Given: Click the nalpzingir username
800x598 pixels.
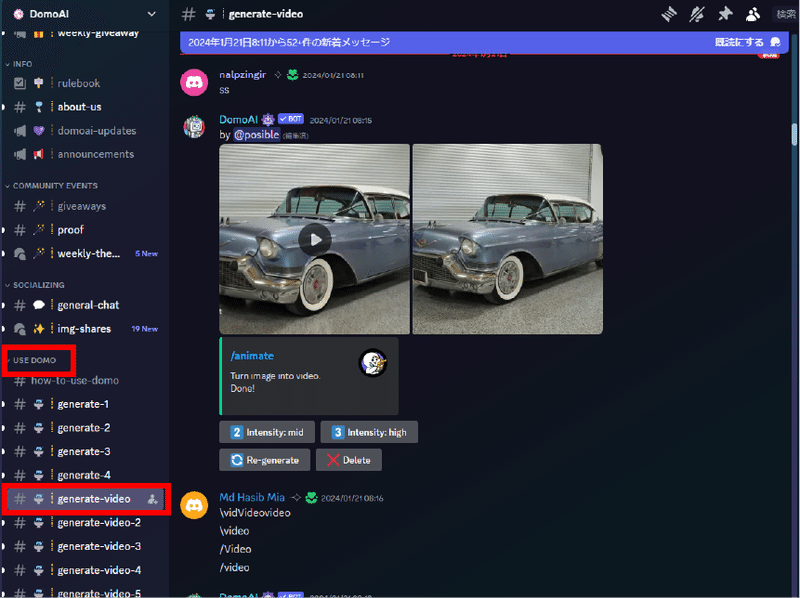Looking at the screenshot, I should pyautogui.click(x=242, y=74).
